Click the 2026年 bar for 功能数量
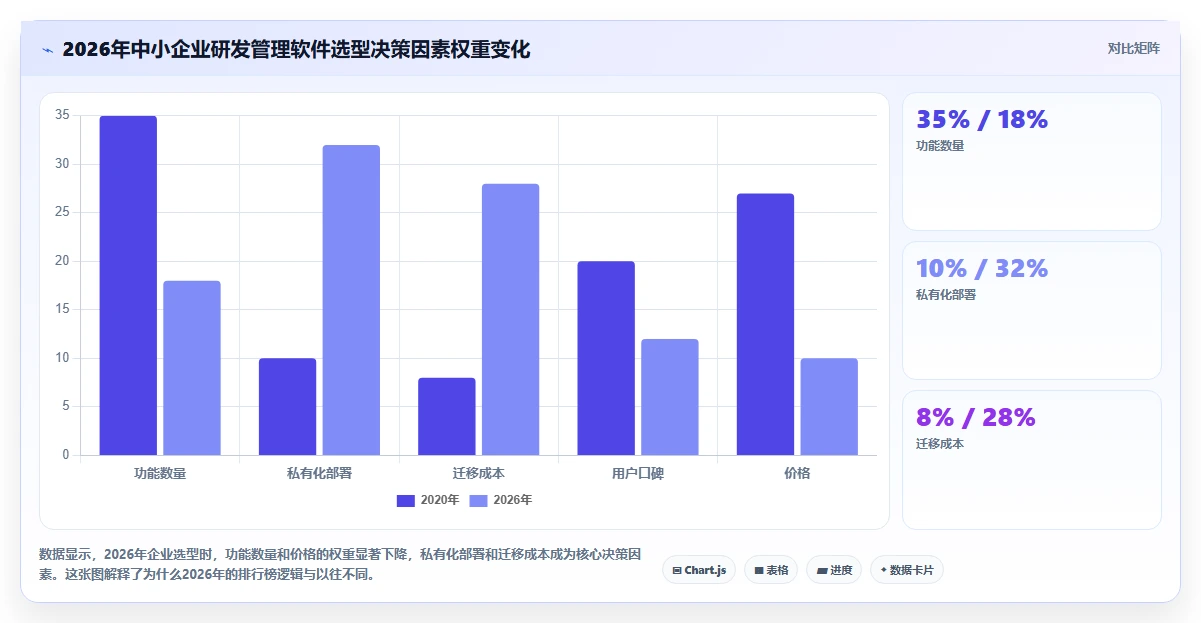This screenshot has height=623, width=1201. click(x=192, y=368)
